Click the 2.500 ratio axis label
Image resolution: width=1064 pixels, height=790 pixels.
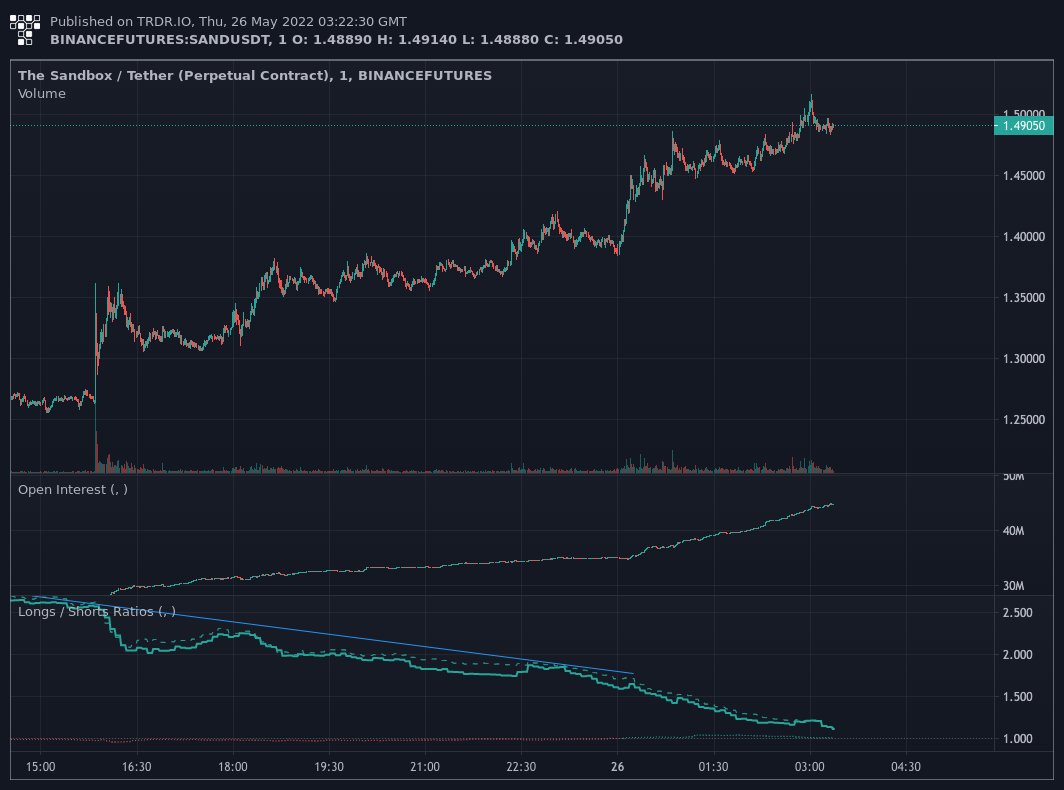[1017, 613]
